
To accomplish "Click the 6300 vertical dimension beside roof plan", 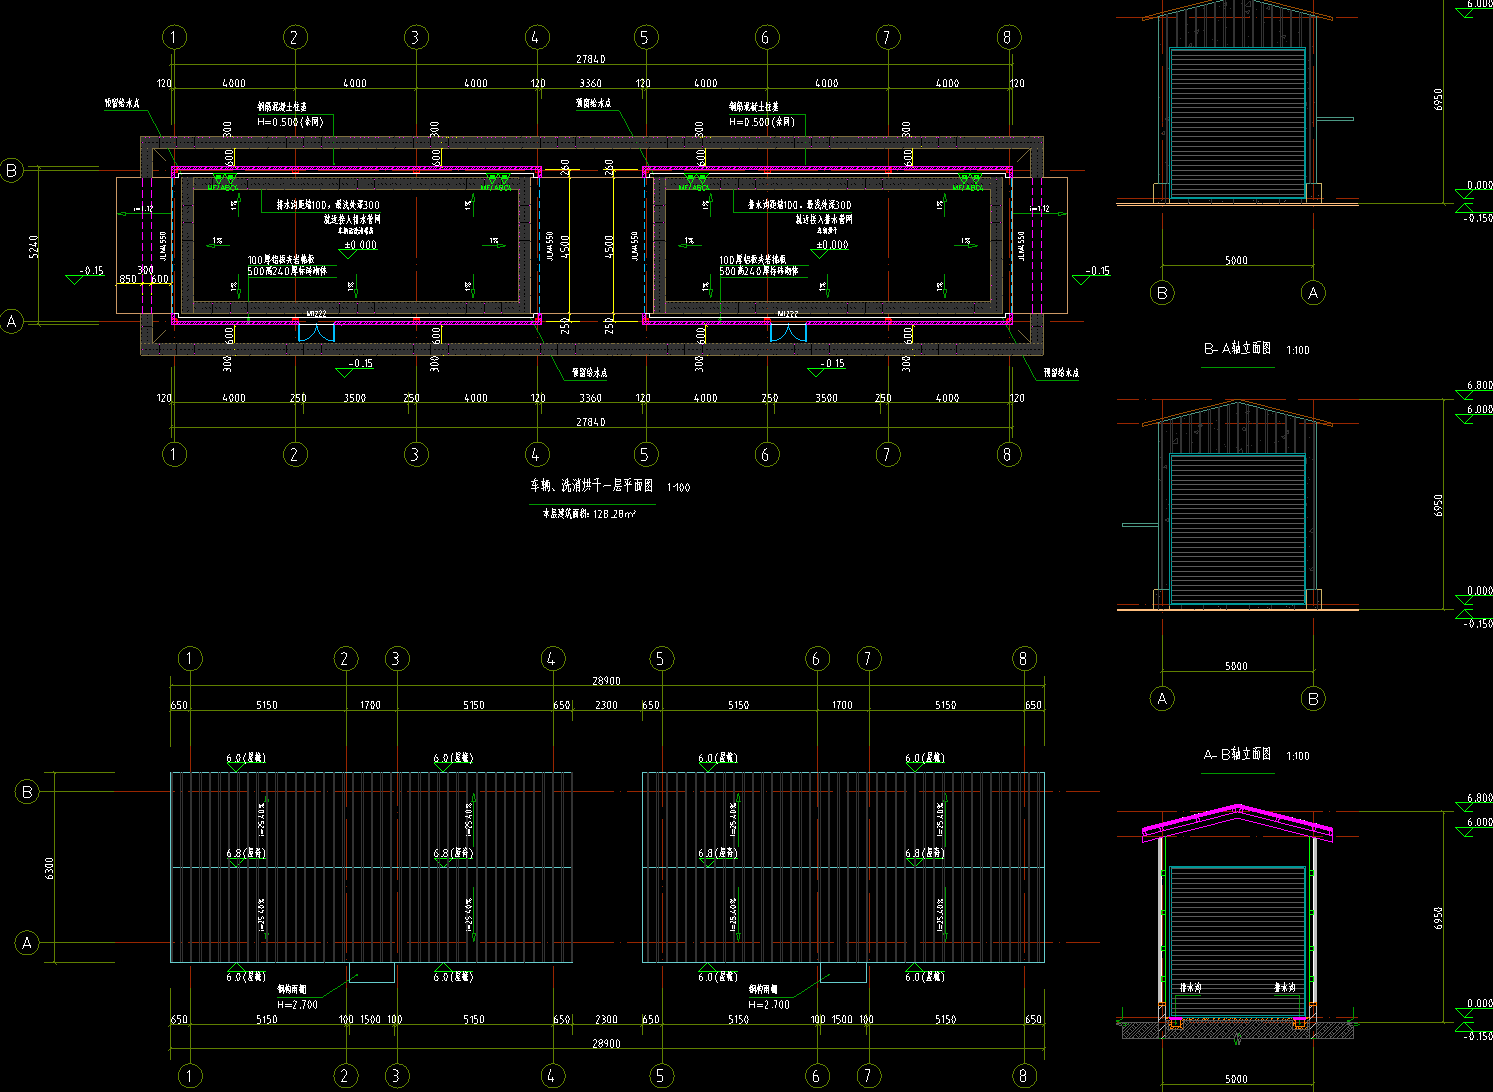I will click(x=50, y=868).
